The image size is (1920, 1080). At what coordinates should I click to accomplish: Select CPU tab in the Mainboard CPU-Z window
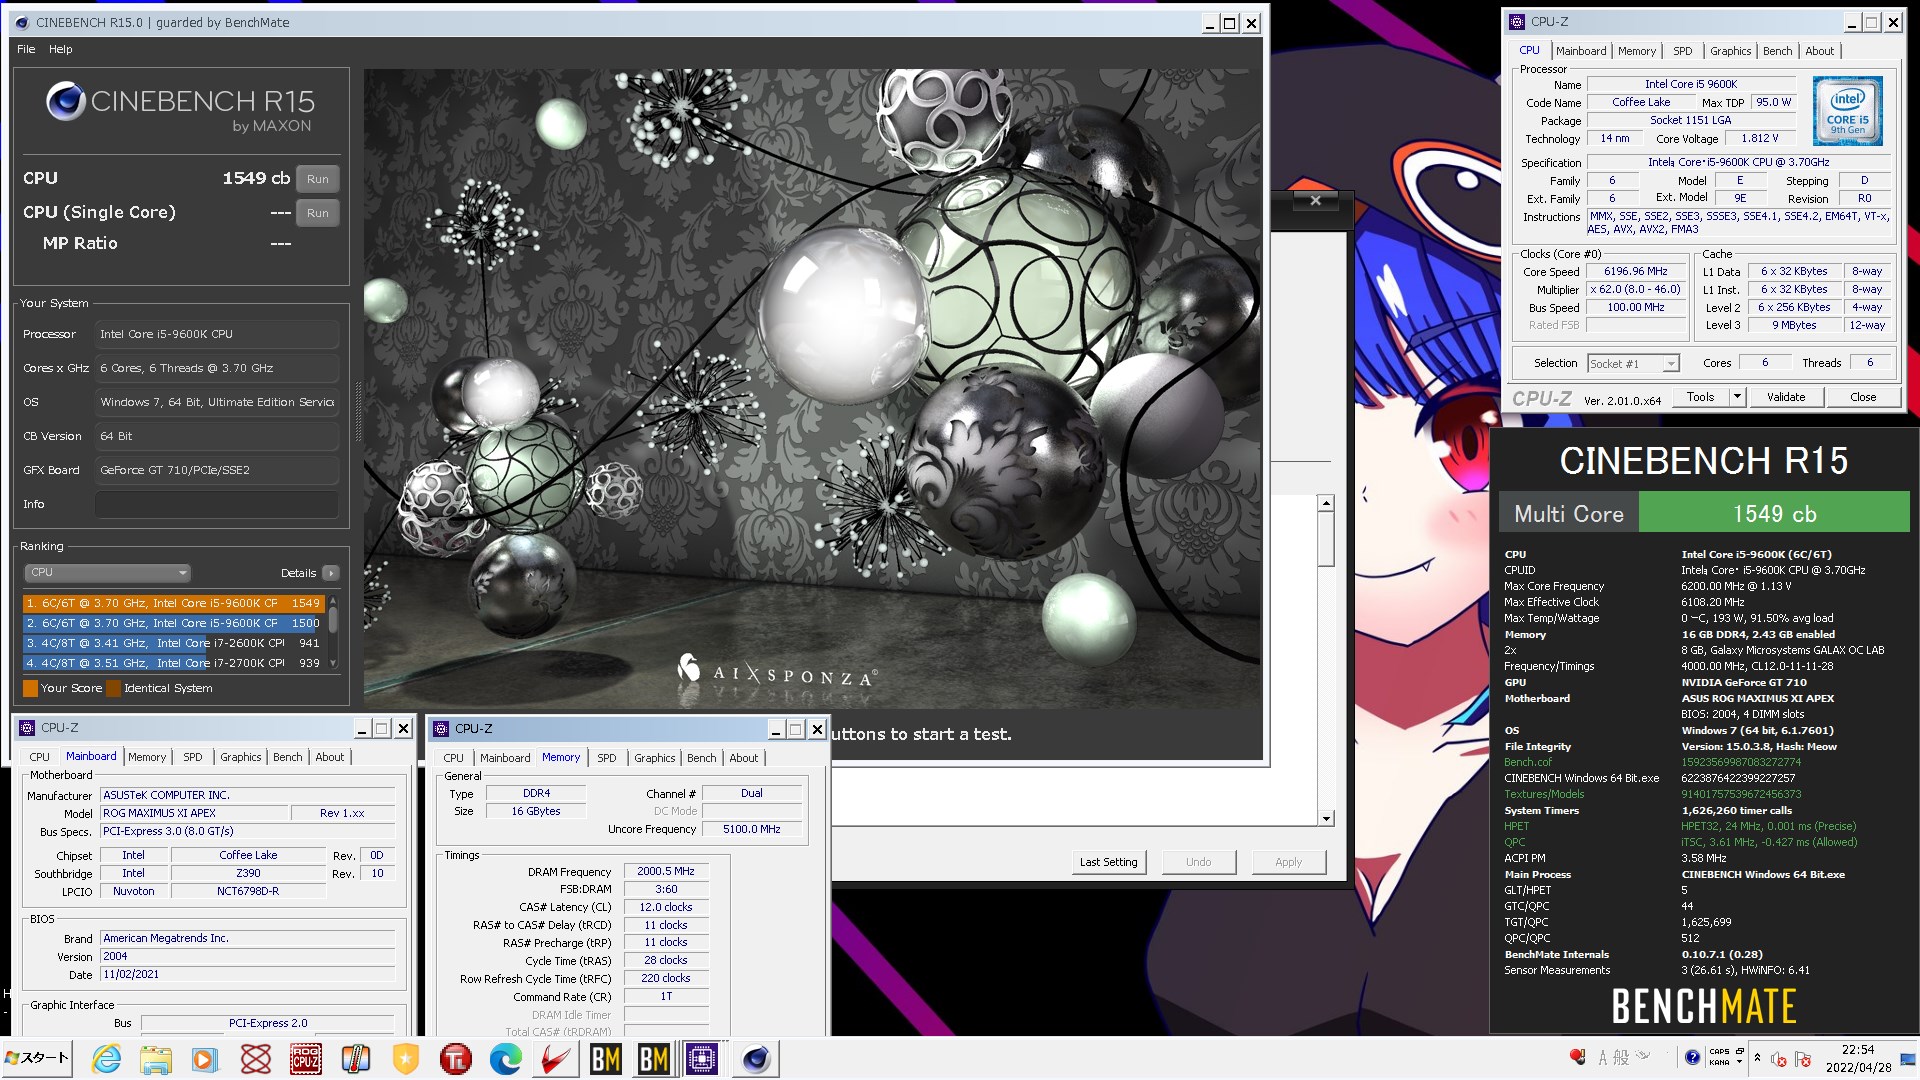point(39,757)
